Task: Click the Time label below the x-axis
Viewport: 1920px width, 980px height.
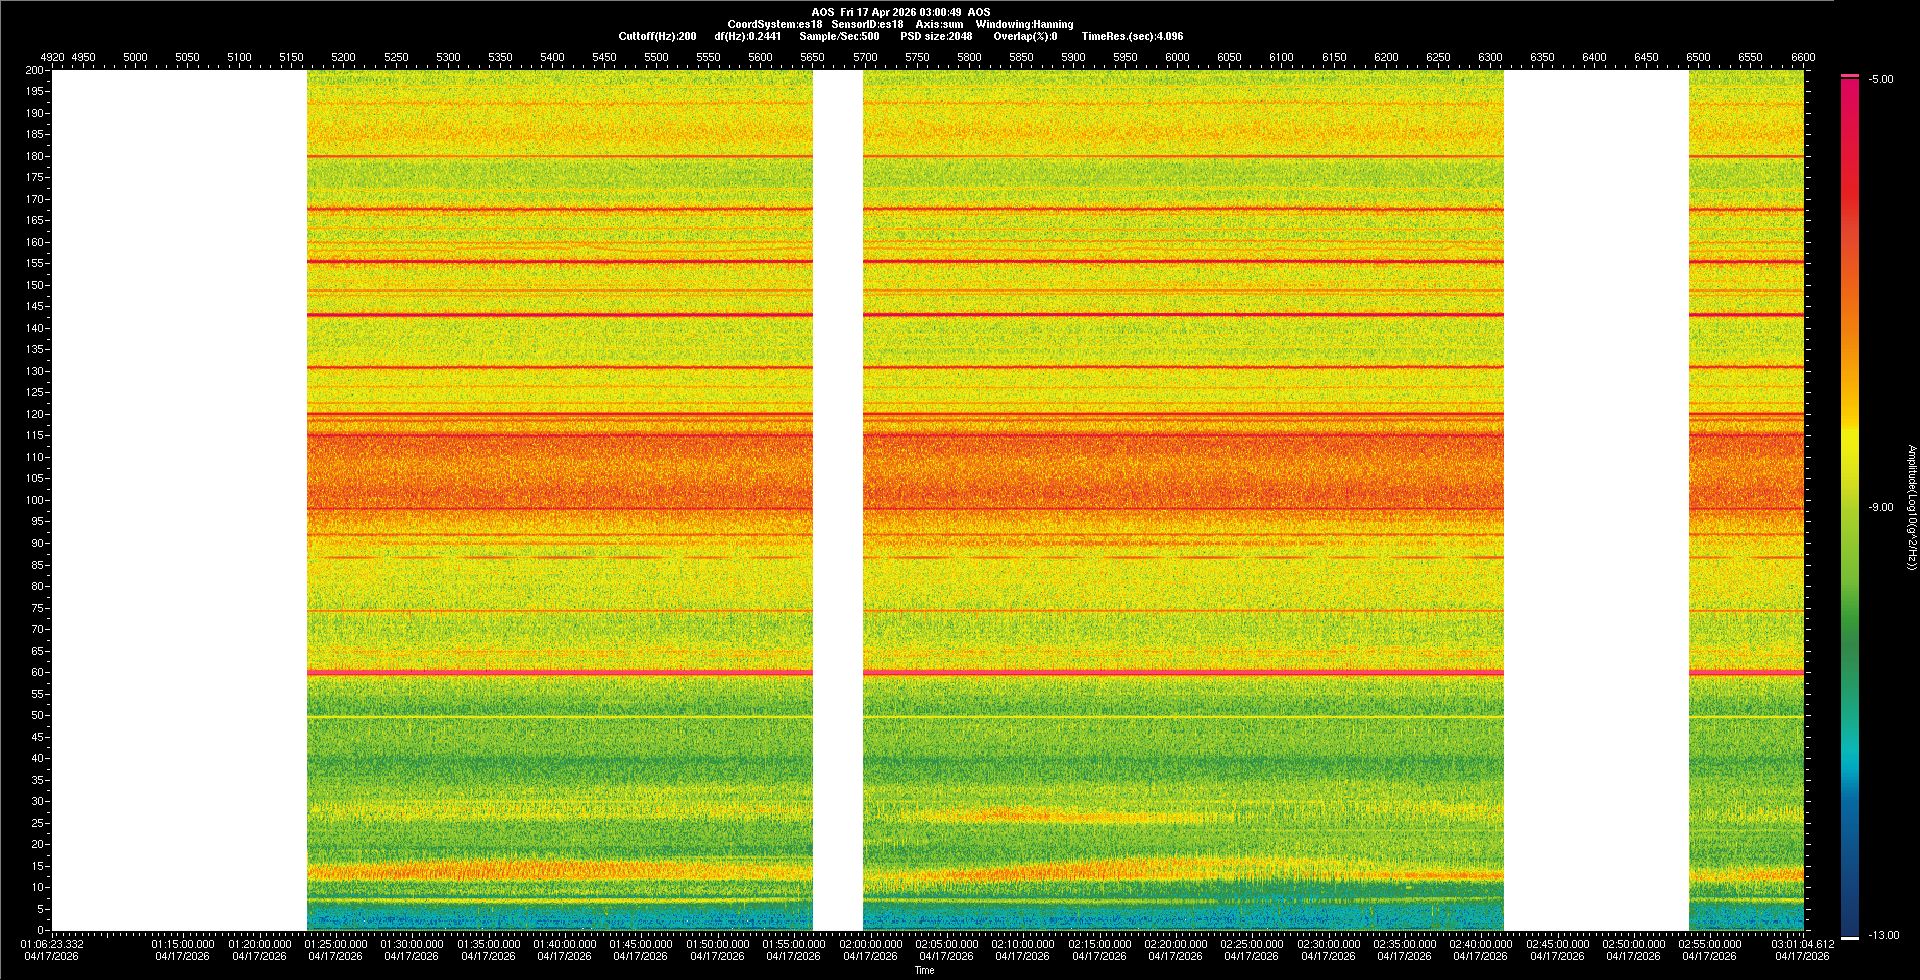Action: pos(924,970)
